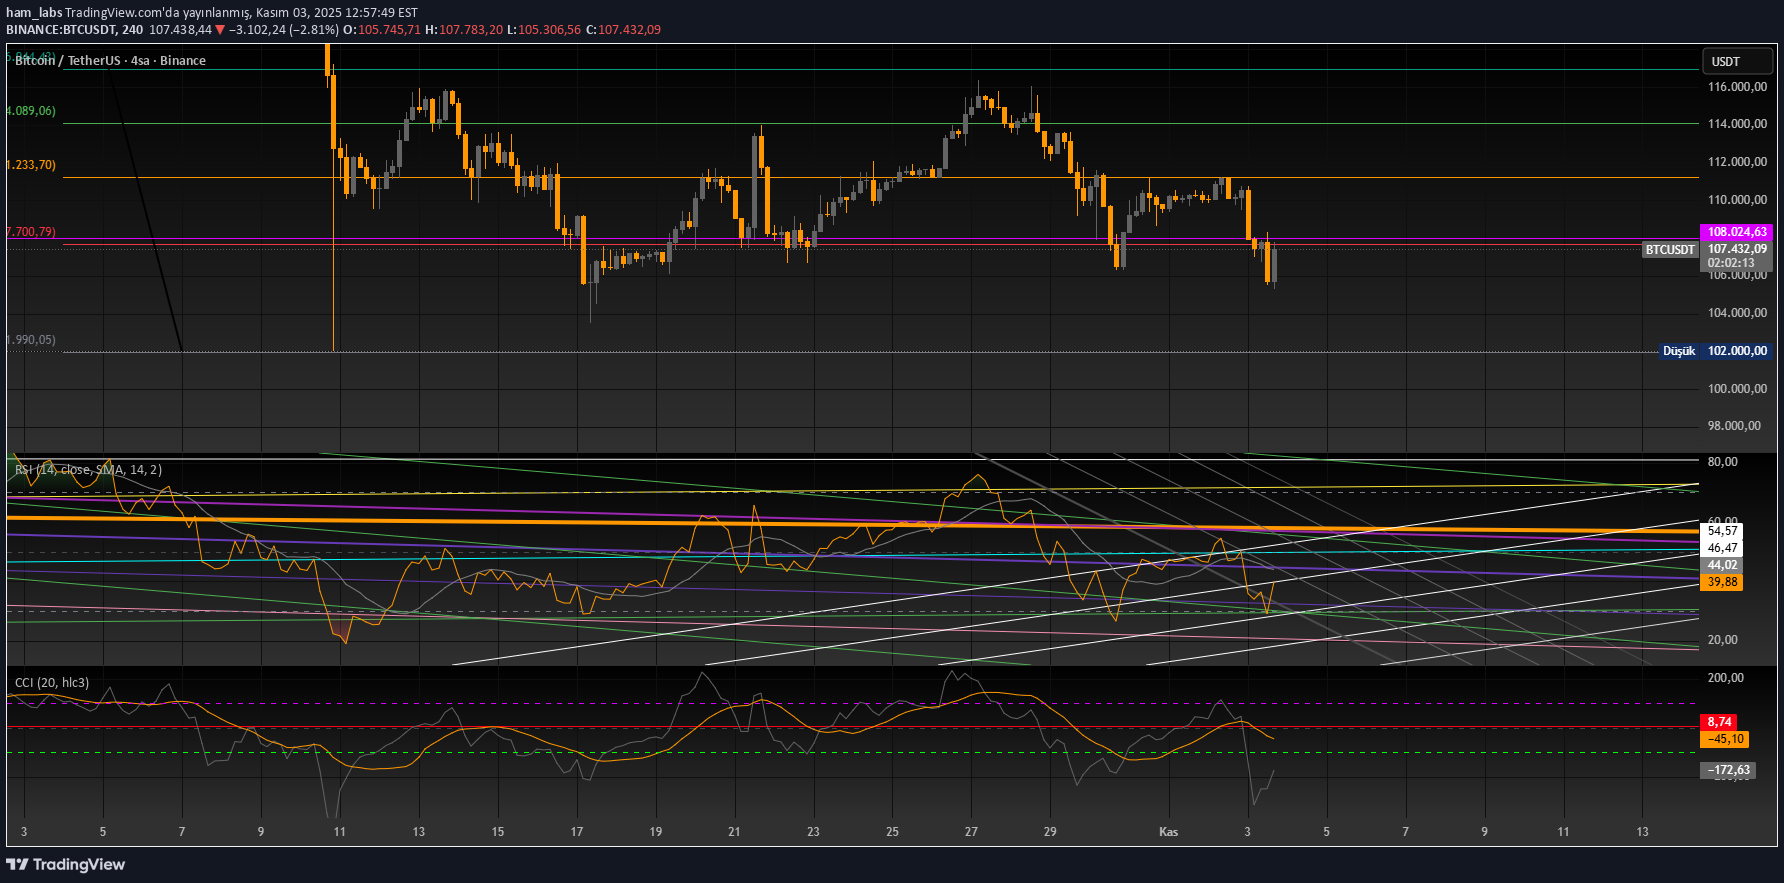Click the orange 39,88 RSI value label
The height and width of the screenshot is (883, 1784).
[x=1721, y=582]
